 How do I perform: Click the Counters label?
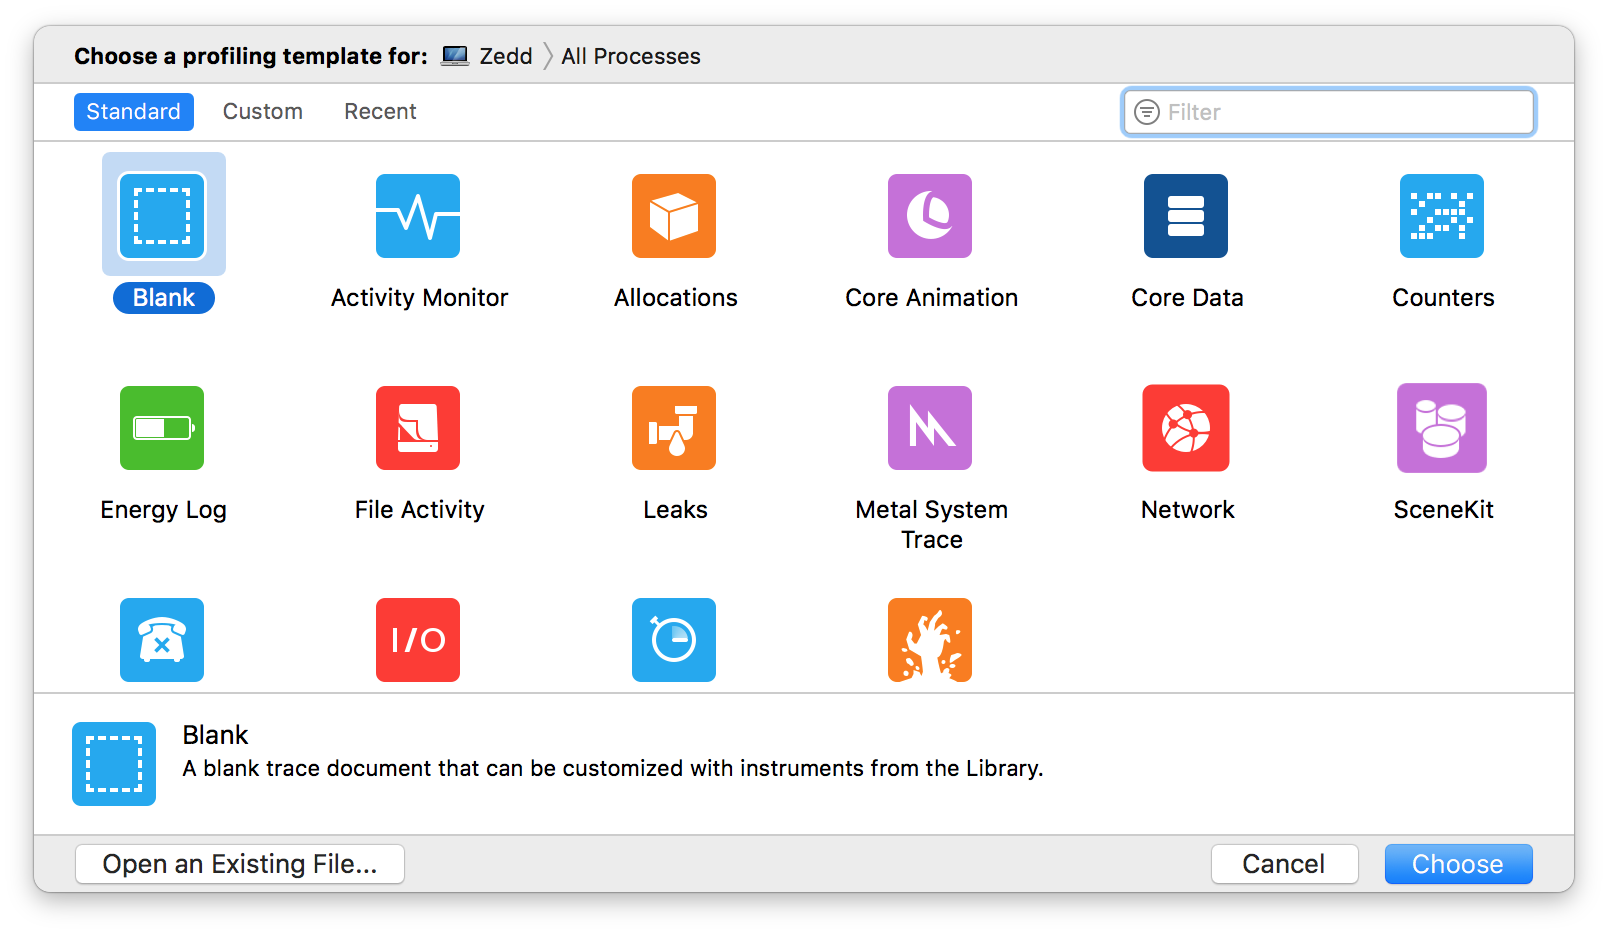(1443, 298)
